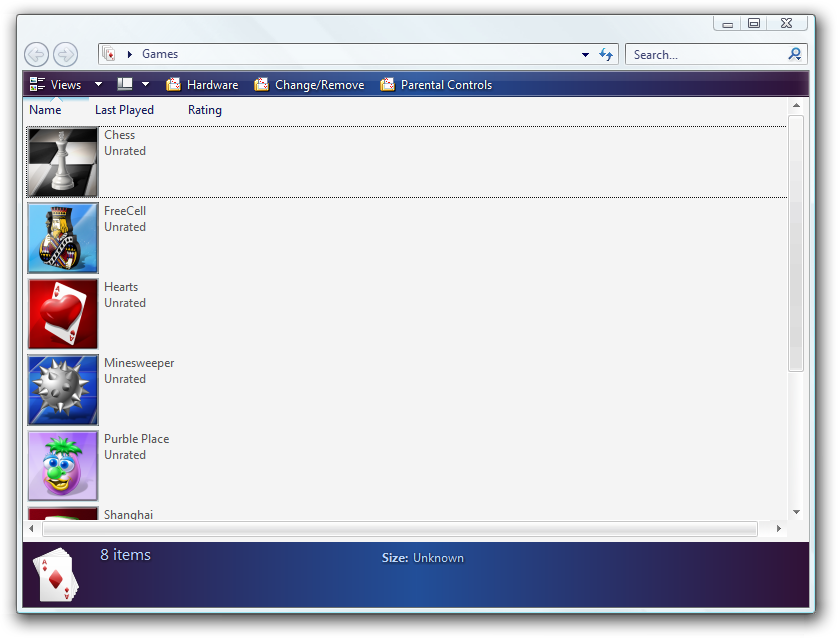Click the Chess name text
This screenshot has width=838, height=638.
(120, 135)
